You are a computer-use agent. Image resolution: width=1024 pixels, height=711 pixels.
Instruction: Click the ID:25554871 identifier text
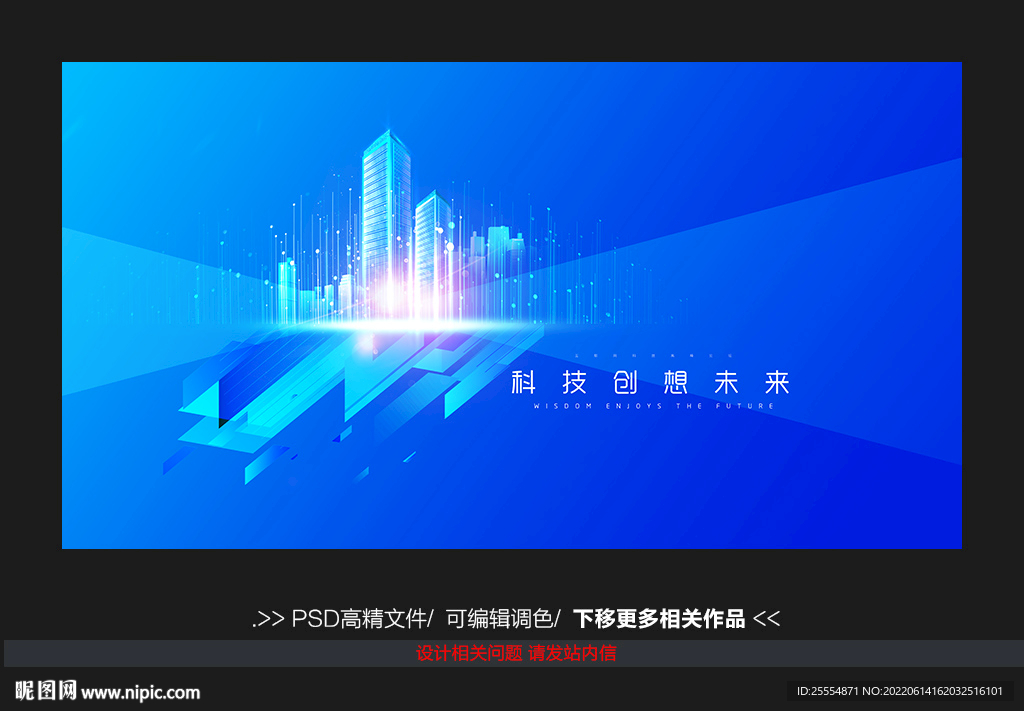pyautogui.click(x=826, y=691)
